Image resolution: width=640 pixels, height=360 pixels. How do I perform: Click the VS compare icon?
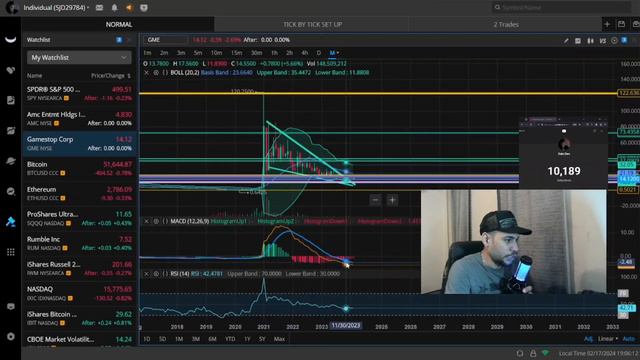[x=602, y=40]
